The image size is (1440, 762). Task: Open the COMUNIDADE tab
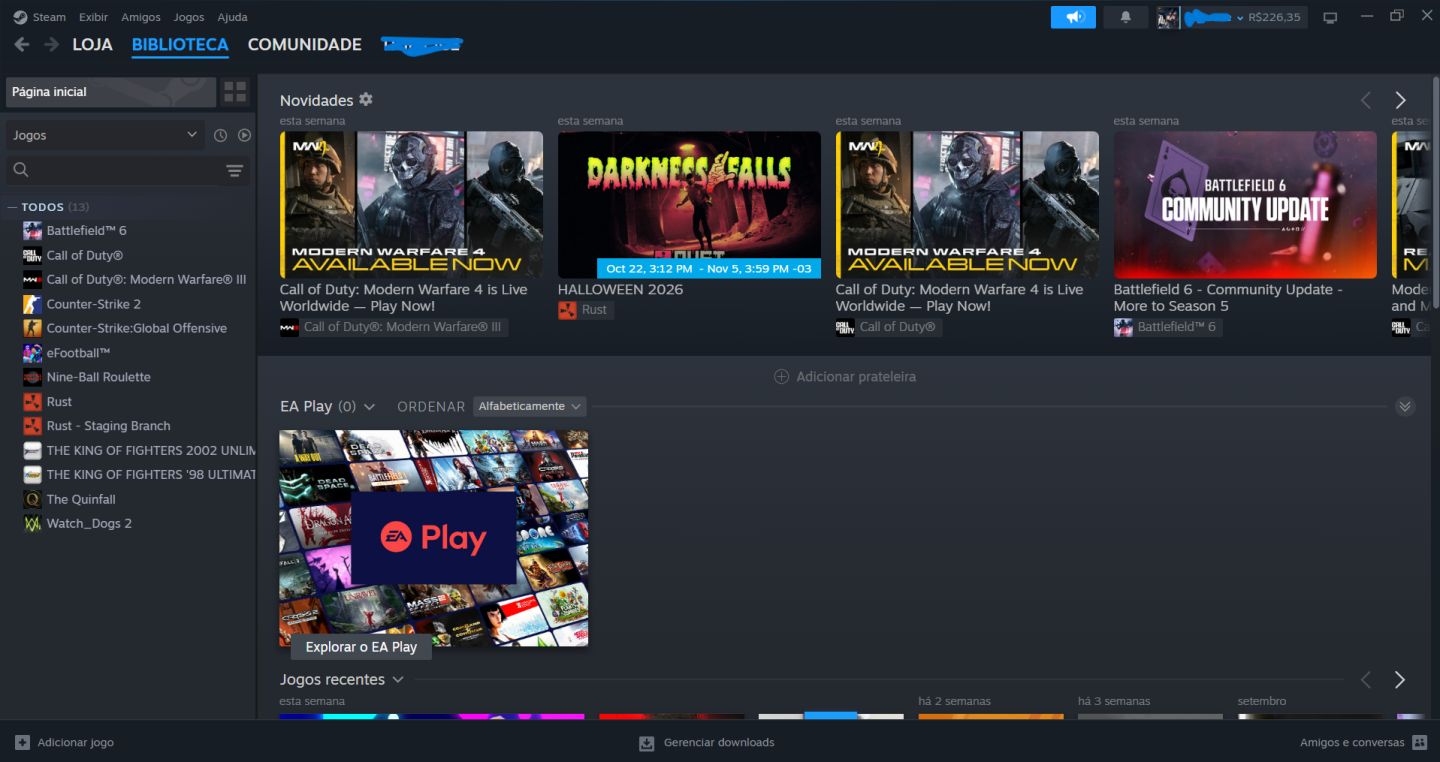(305, 45)
